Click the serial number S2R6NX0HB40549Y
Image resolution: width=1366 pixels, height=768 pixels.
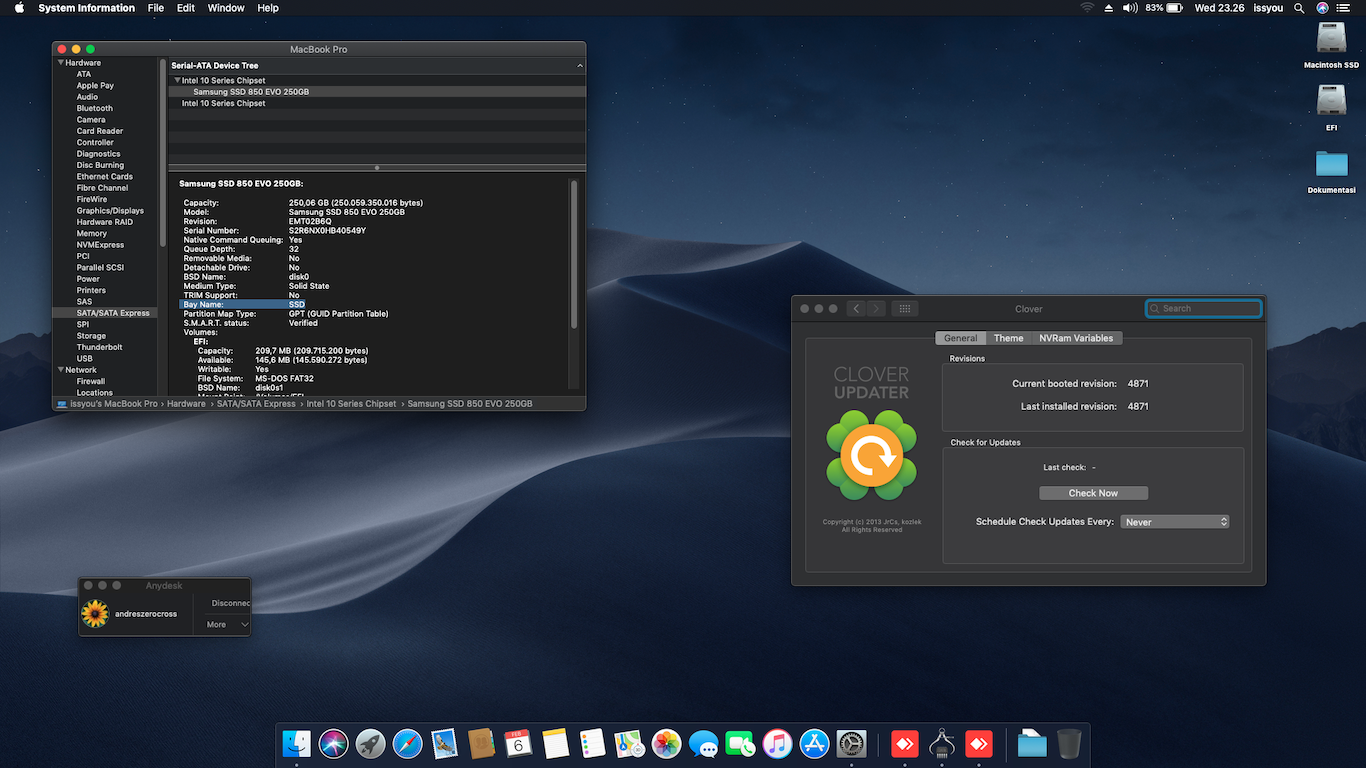pyautogui.click(x=327, y=231)
